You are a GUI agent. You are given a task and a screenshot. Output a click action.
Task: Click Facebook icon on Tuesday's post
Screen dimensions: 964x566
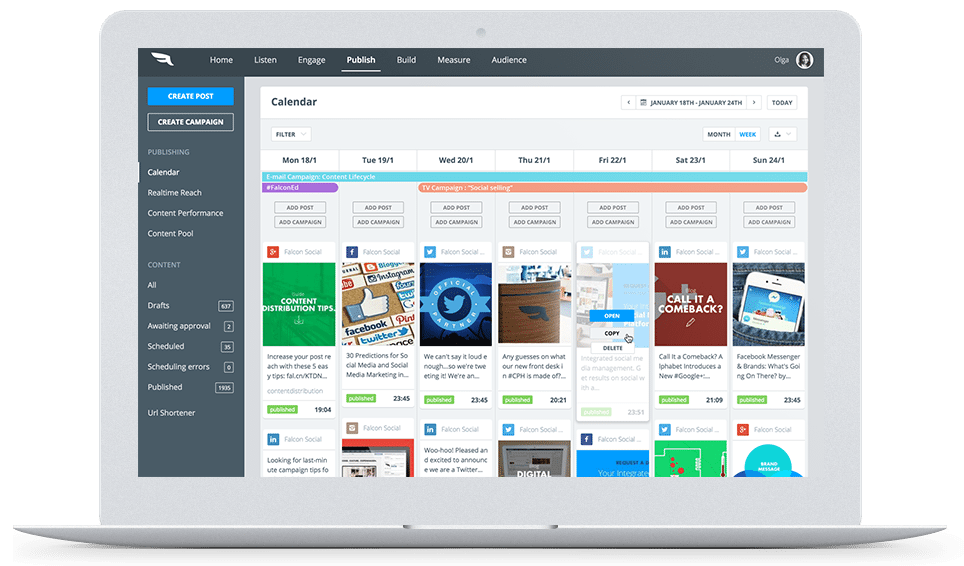coord(351,252)
